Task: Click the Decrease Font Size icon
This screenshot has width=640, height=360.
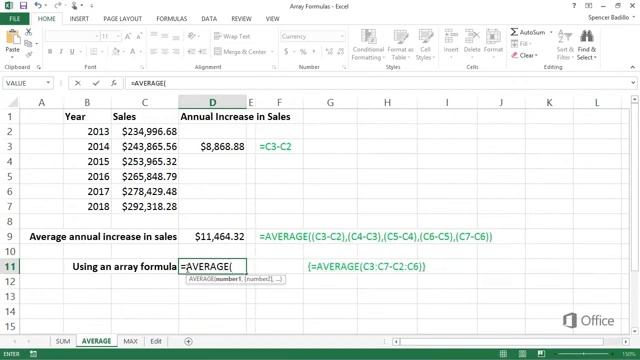Action: (139, 36)
